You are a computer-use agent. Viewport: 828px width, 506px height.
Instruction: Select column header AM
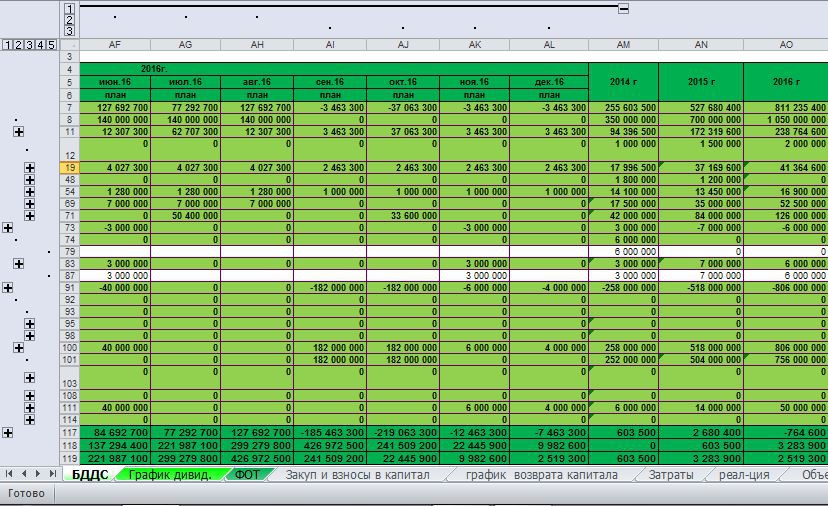[623, 45]
